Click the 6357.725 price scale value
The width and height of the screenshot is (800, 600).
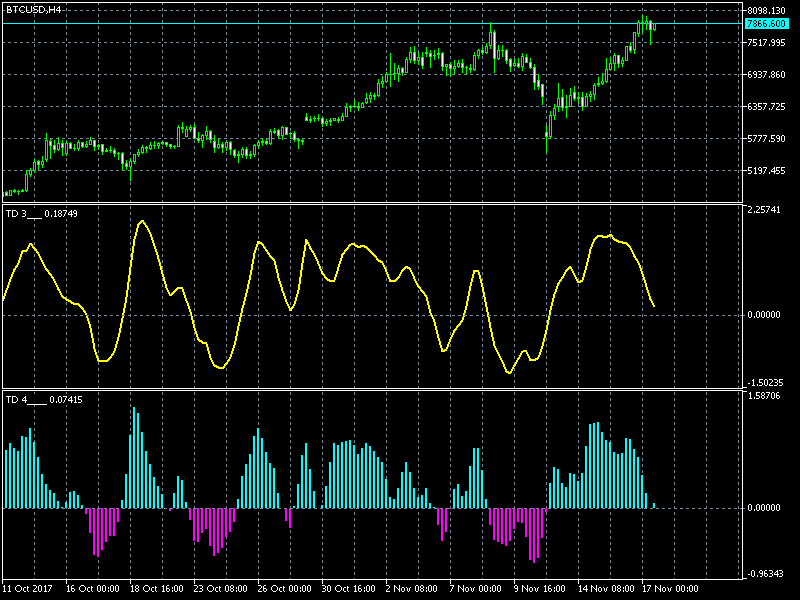point(766,107)
